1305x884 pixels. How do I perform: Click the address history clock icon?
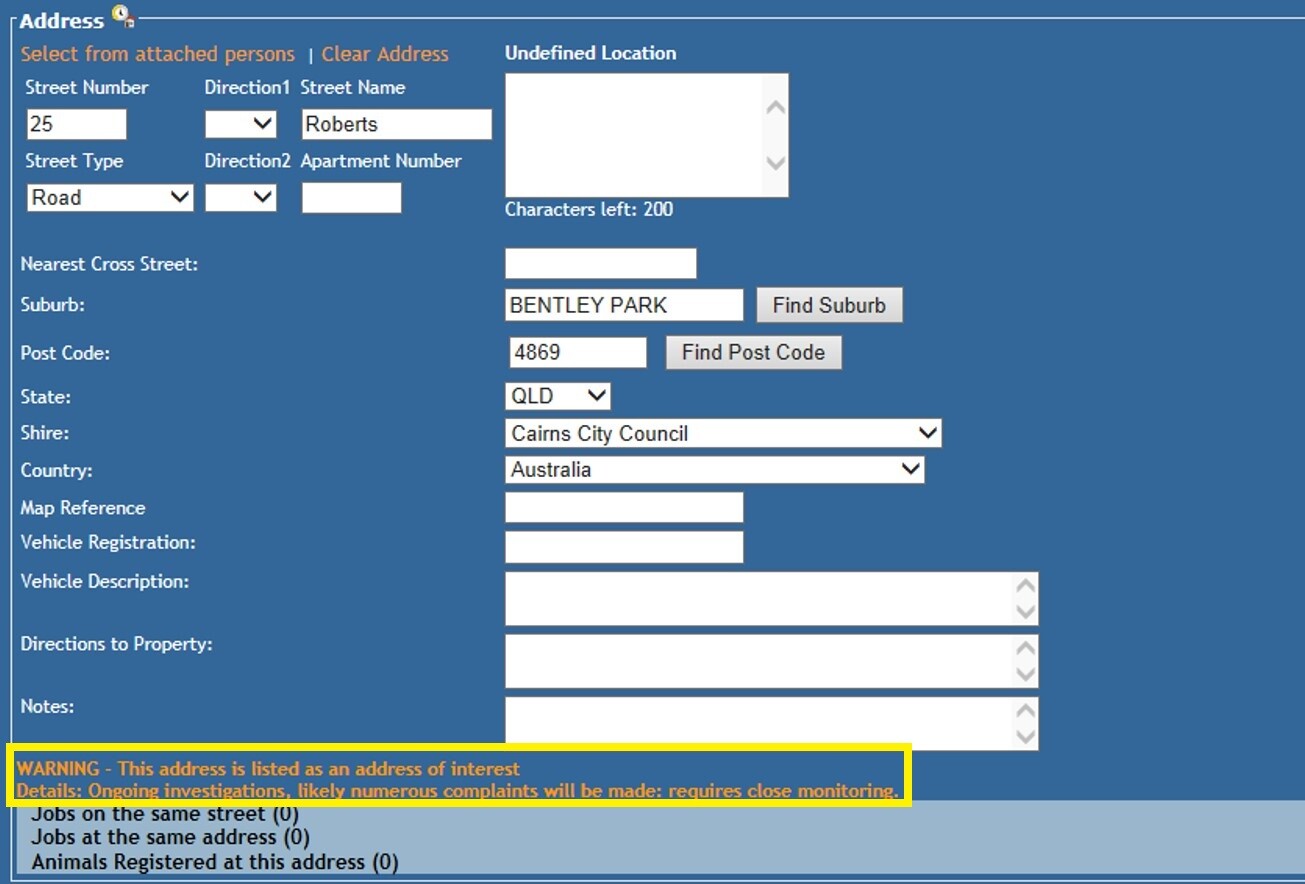pyautogui.click(x=122, y=16)
